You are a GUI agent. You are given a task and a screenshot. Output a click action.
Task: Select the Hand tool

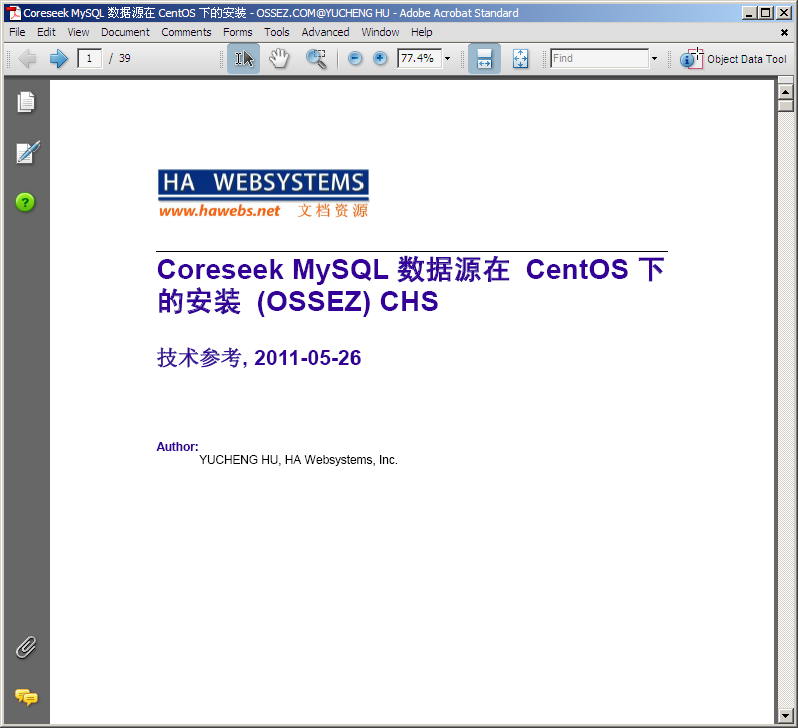pos(279,59)
